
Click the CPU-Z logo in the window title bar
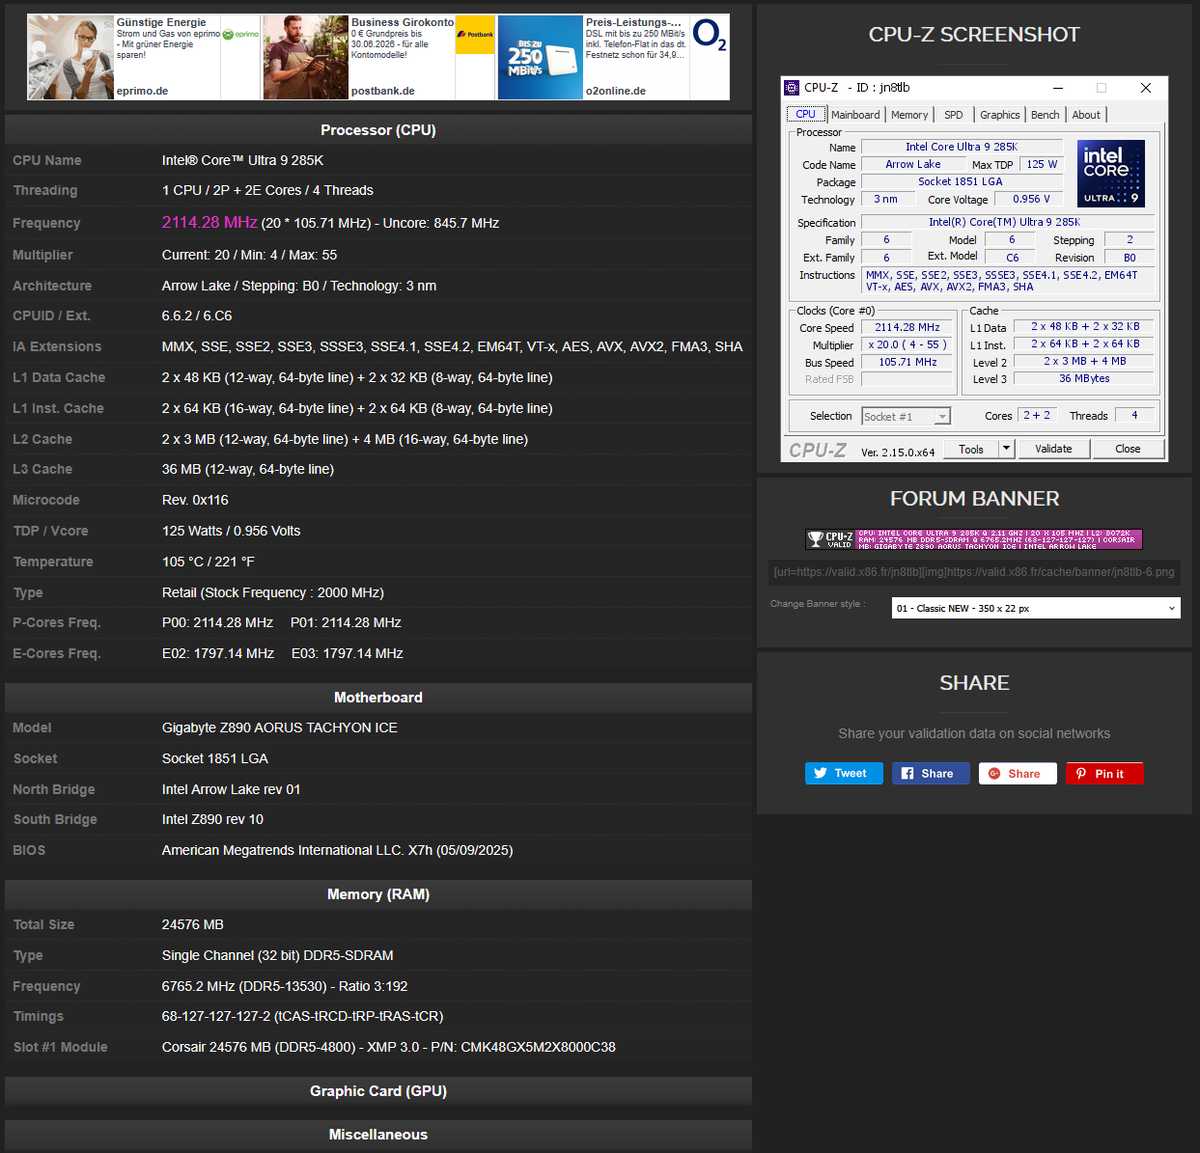pyautogui.click(x=794, y=88)
